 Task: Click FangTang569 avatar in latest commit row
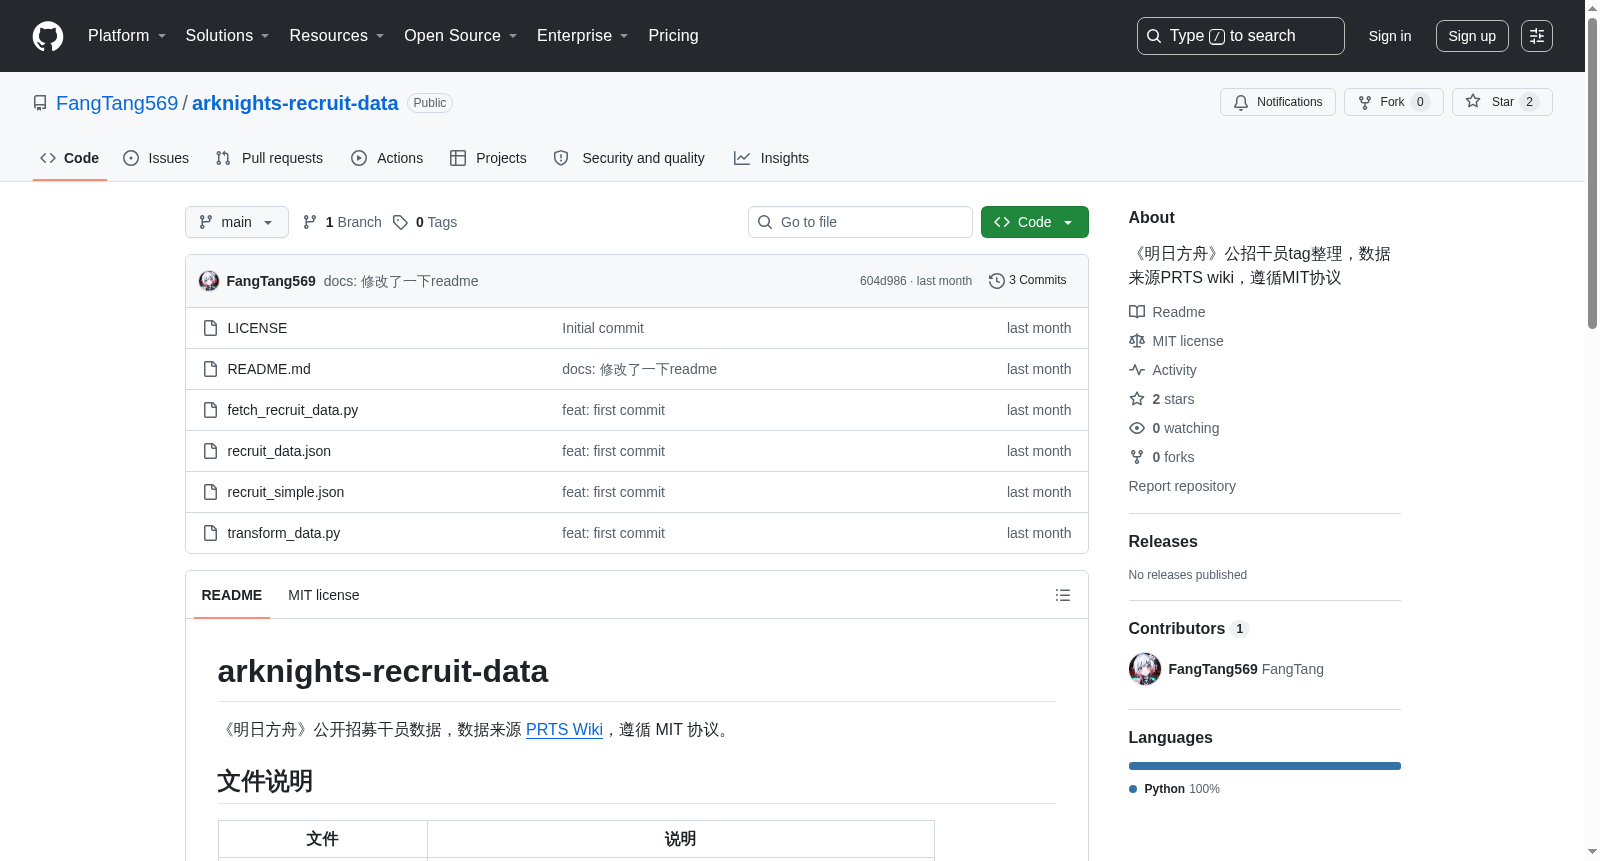click(x=209, y=281)
